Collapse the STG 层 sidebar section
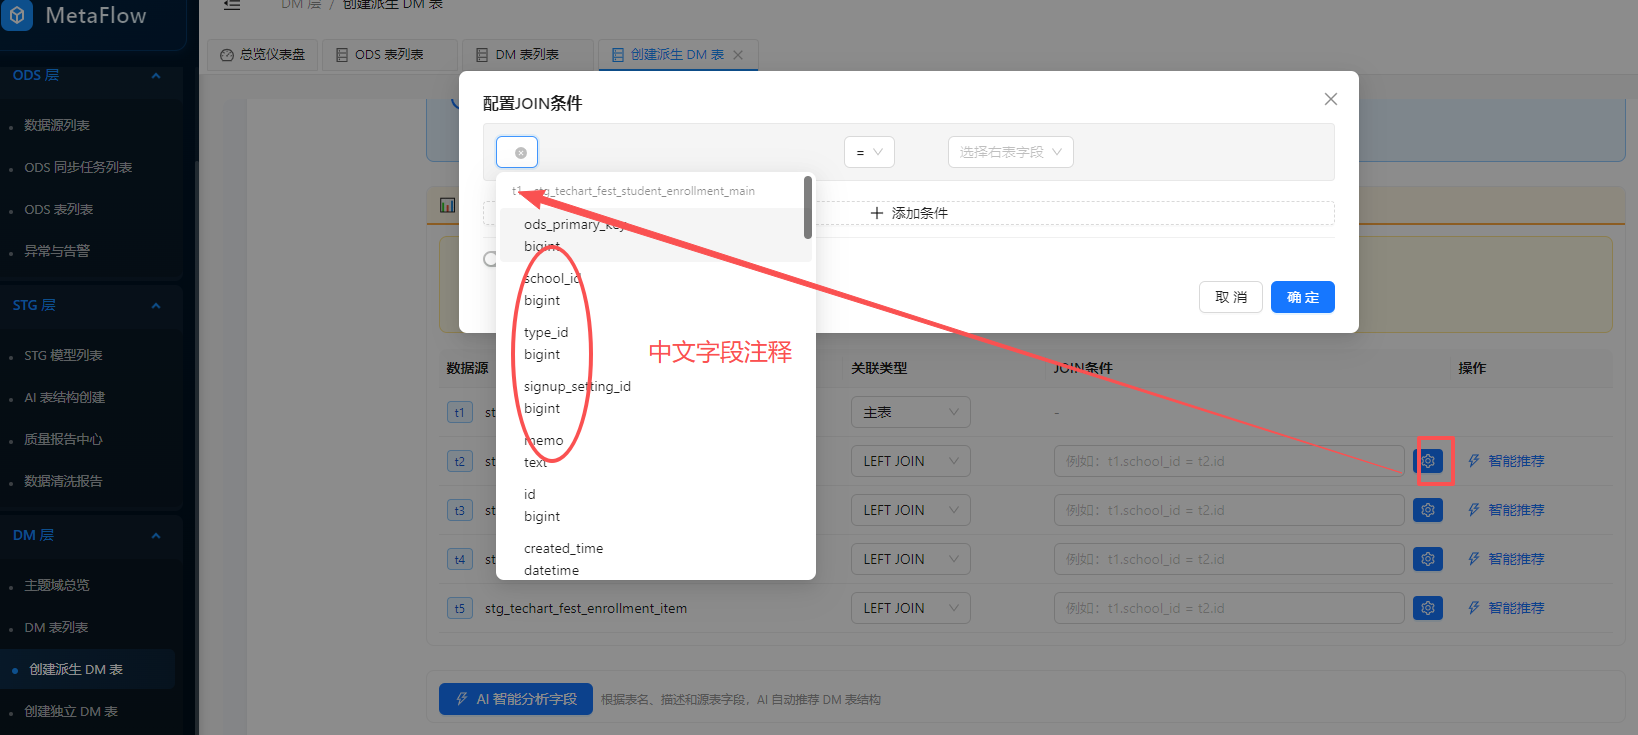This screenshot has width=1638, height=735. (155, 306)
